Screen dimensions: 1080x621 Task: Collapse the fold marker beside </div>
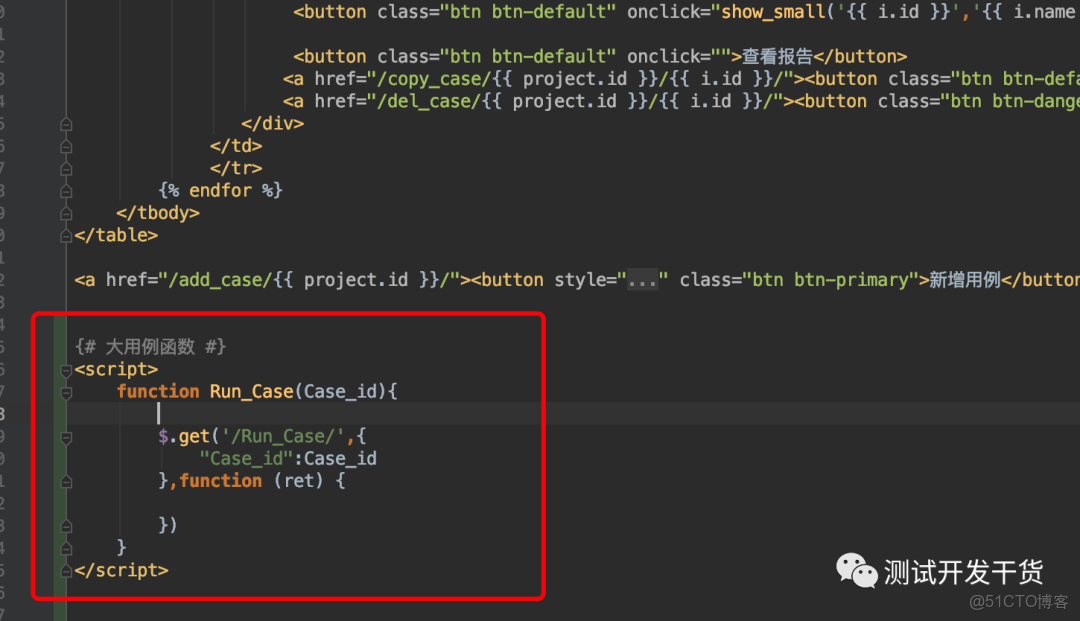coord(66,124)
